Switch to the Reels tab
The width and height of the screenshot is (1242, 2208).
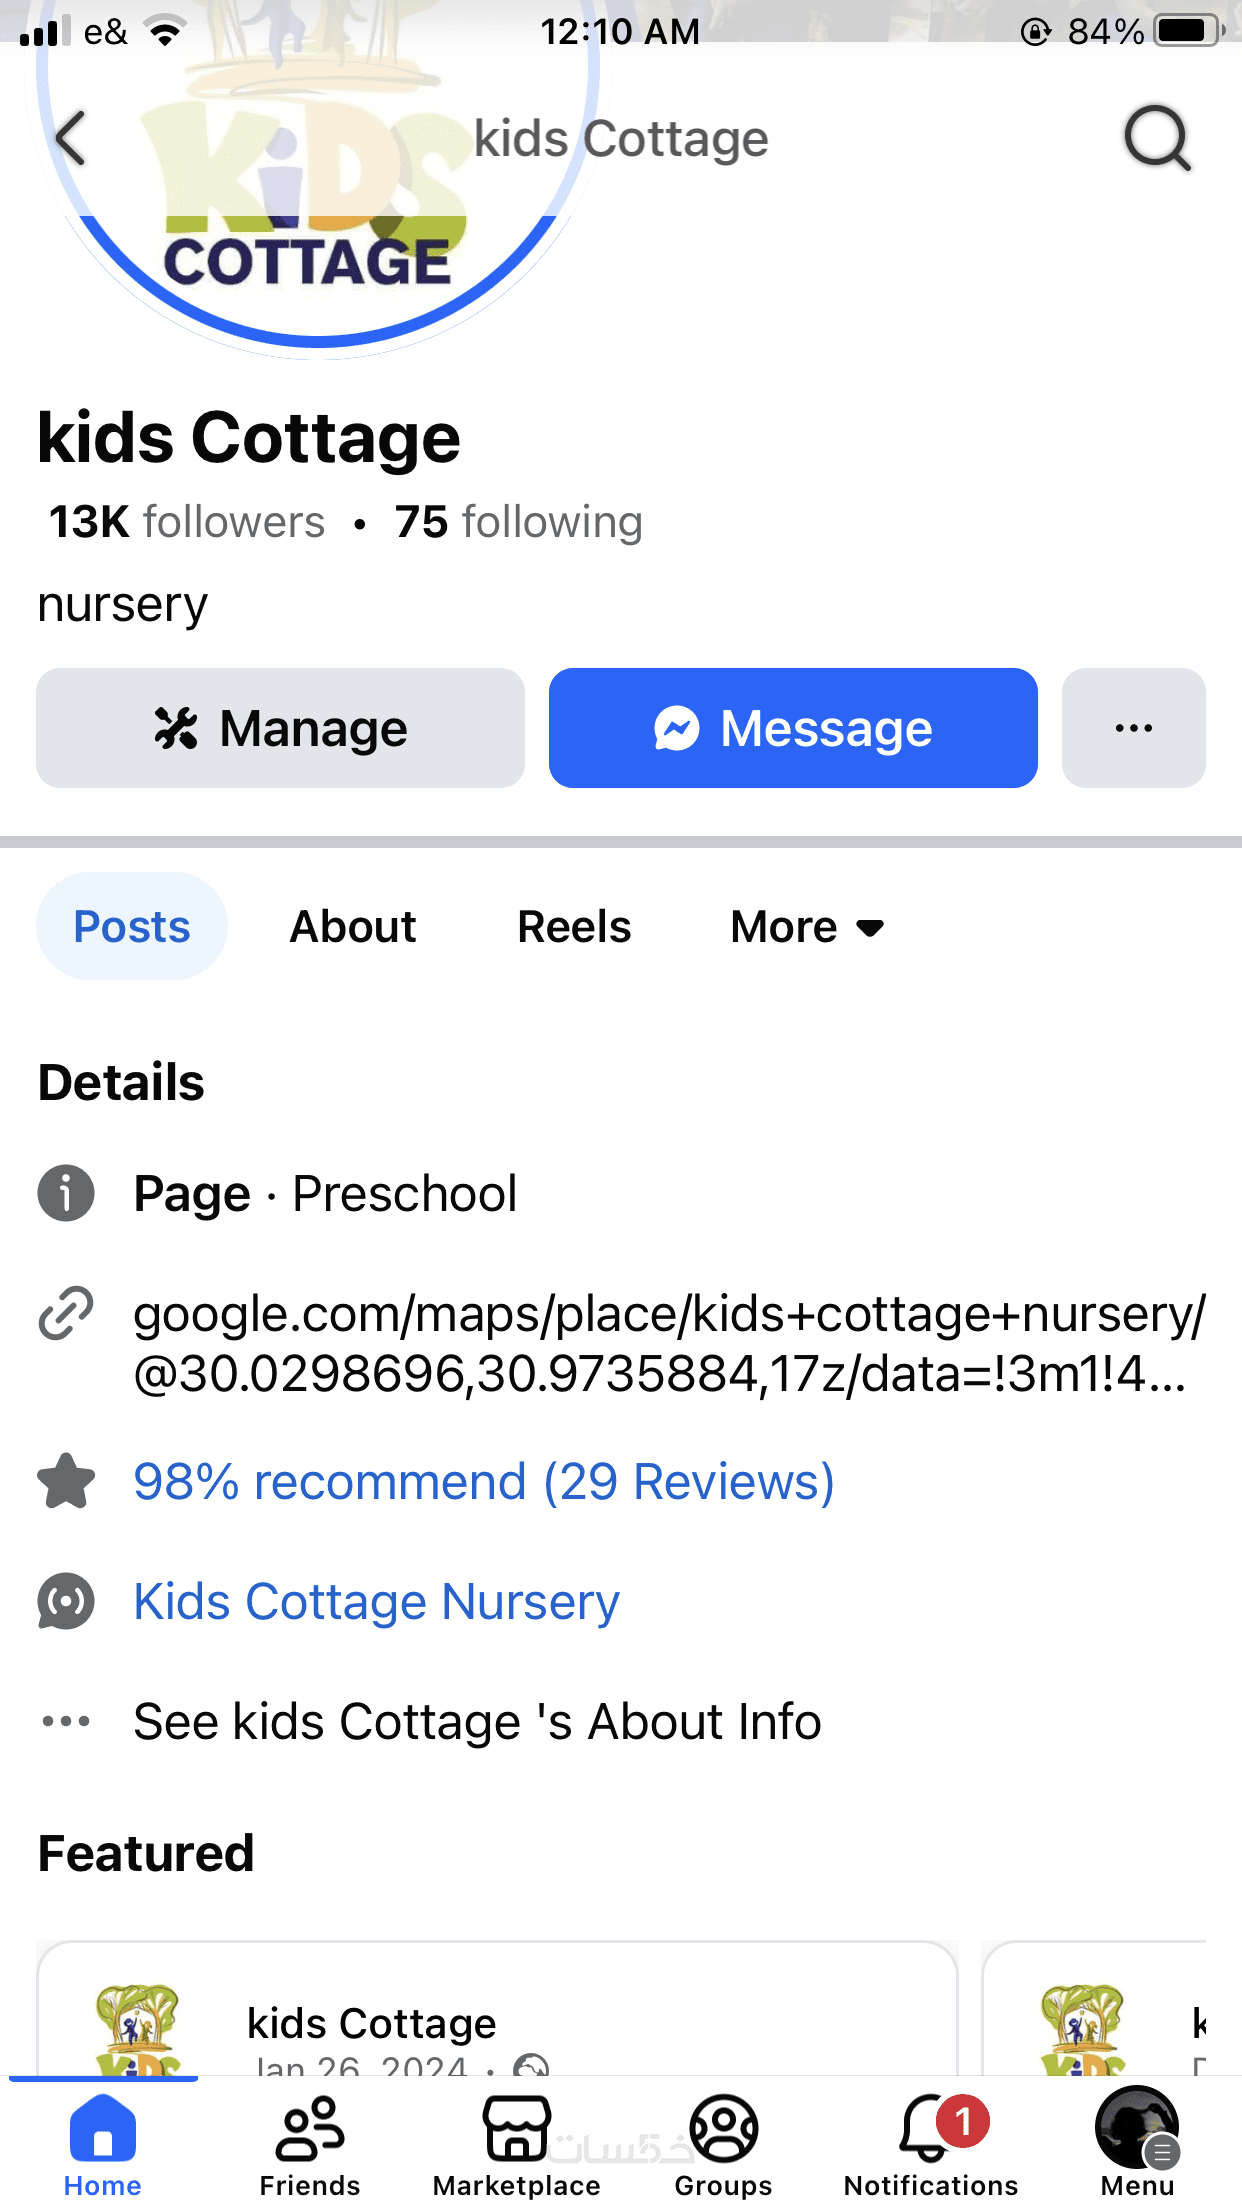click(574, 927)
